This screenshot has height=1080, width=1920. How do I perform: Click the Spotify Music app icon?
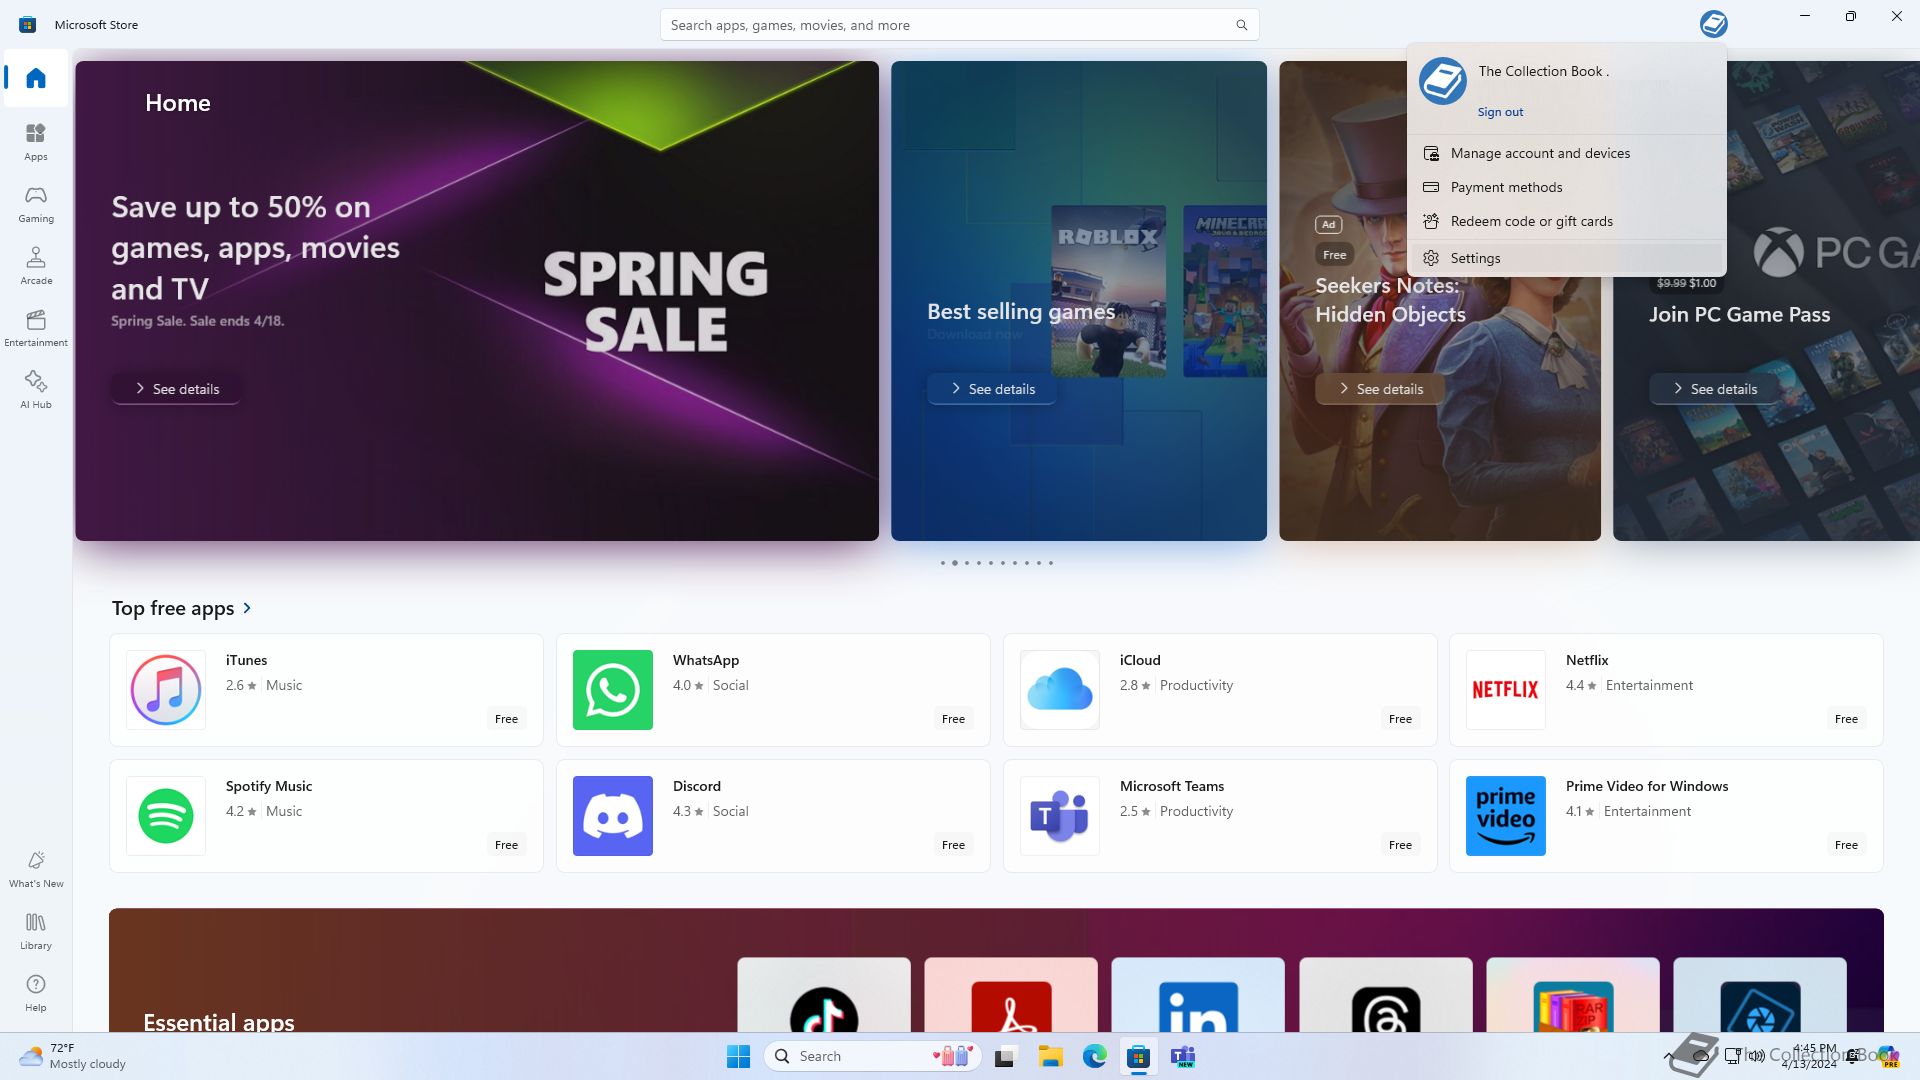click(x=166, y=816)
